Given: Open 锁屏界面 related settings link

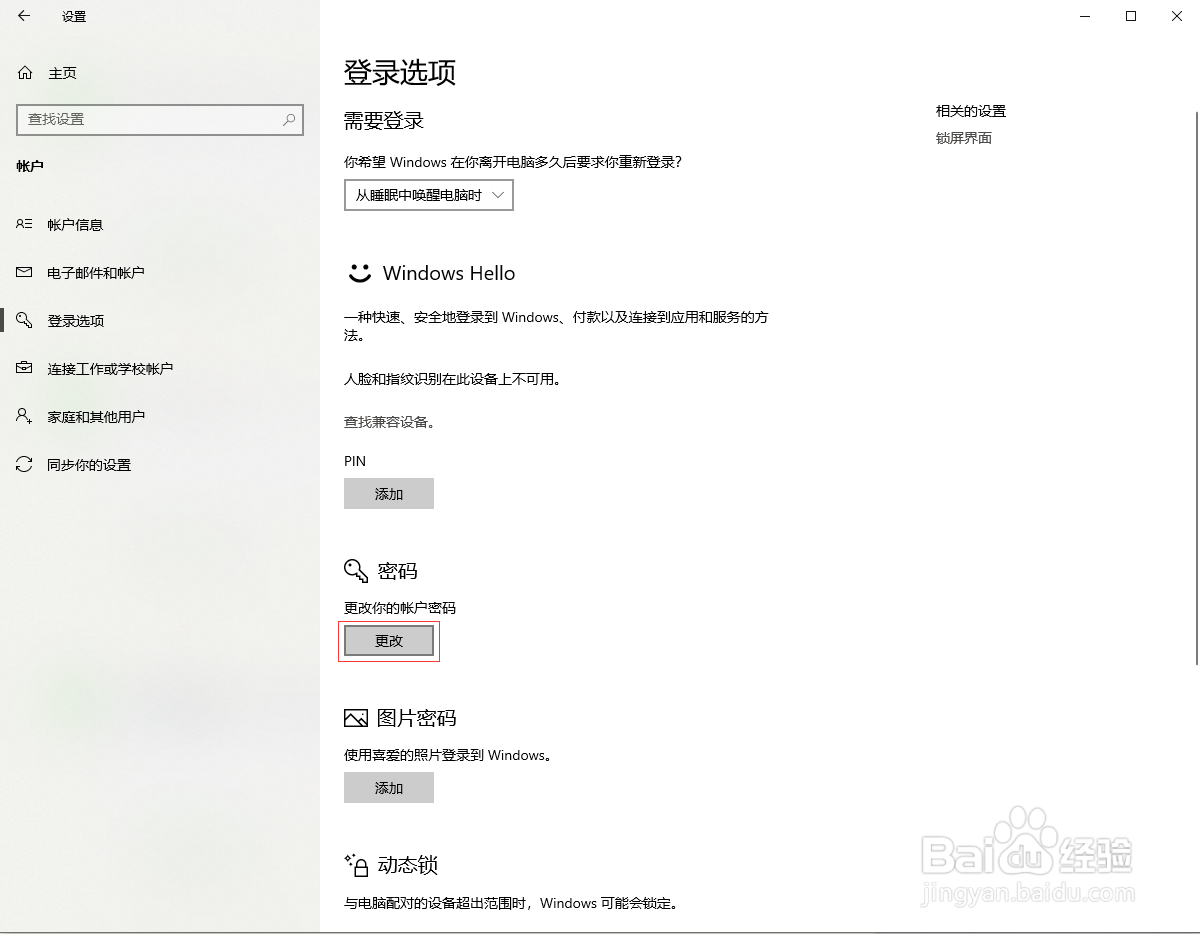Looking at the screenshot, I should pos(963,137).
